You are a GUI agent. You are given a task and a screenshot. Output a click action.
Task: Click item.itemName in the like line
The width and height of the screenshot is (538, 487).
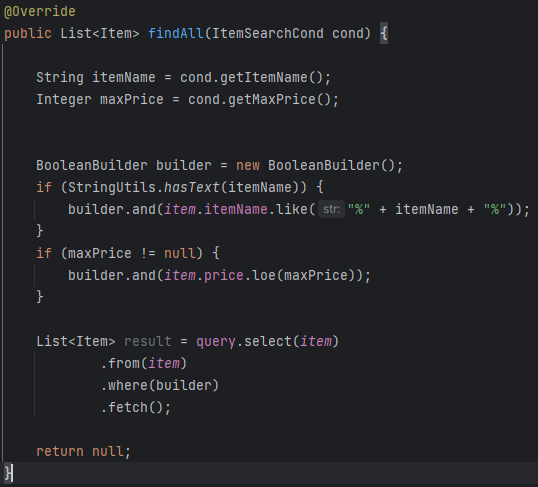[215, 209]
